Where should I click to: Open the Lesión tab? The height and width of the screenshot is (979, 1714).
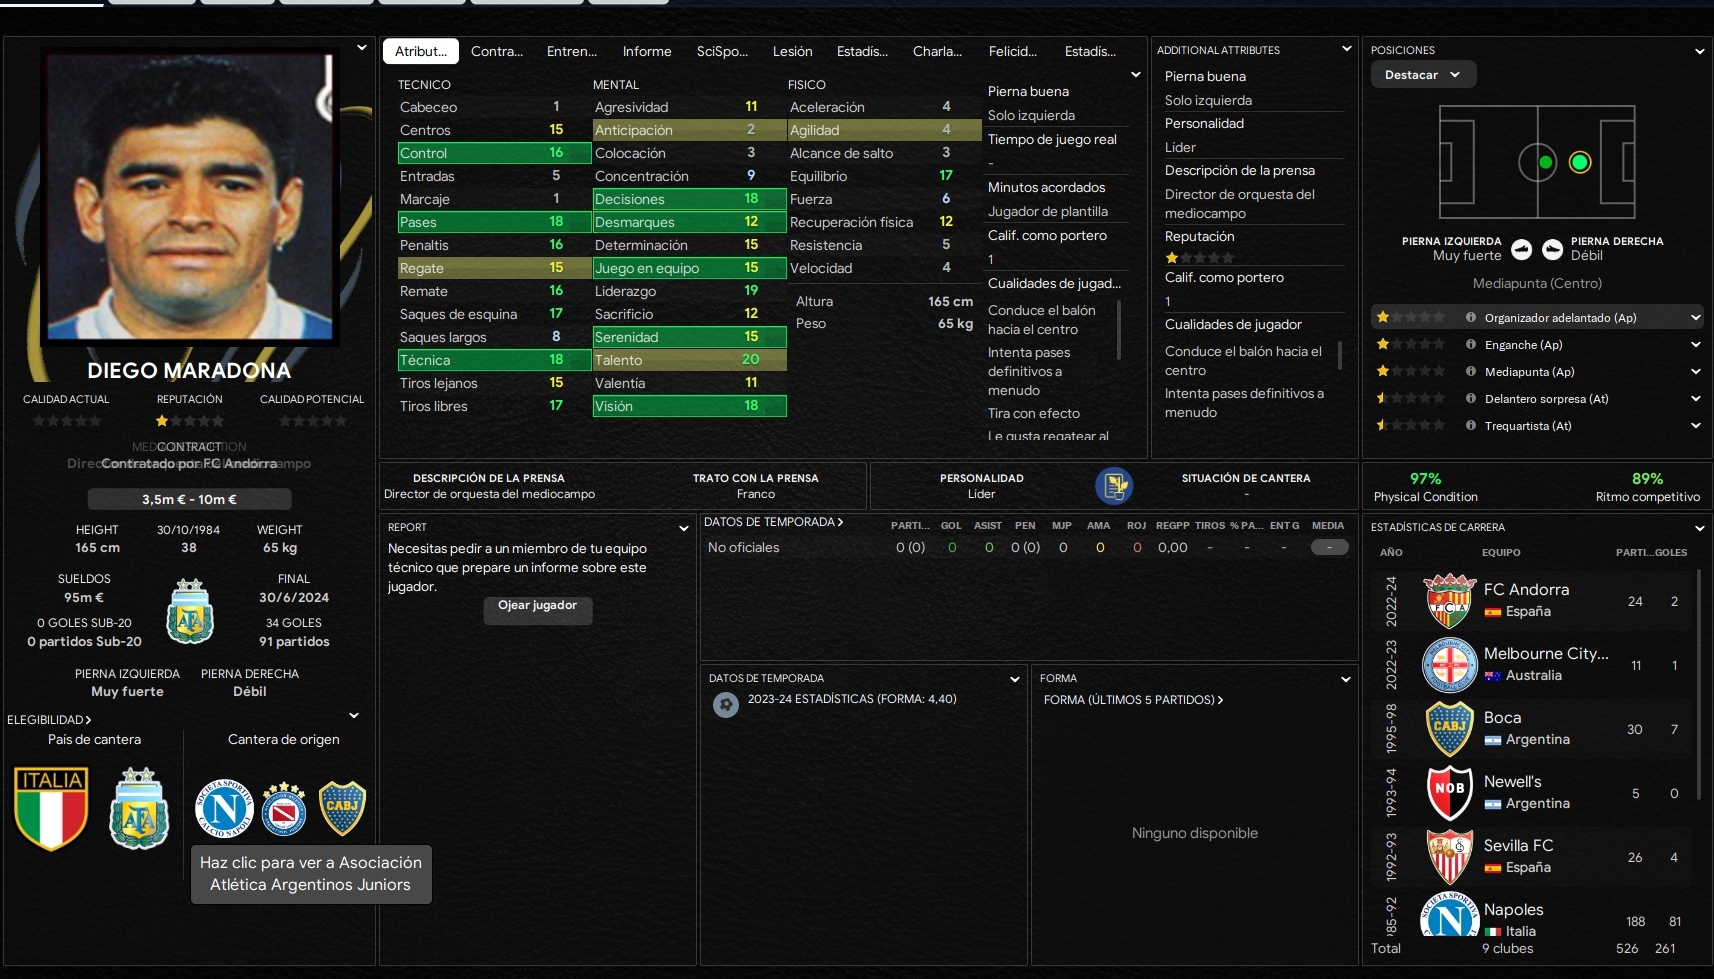pyautogui.click(x=793, y=51)
